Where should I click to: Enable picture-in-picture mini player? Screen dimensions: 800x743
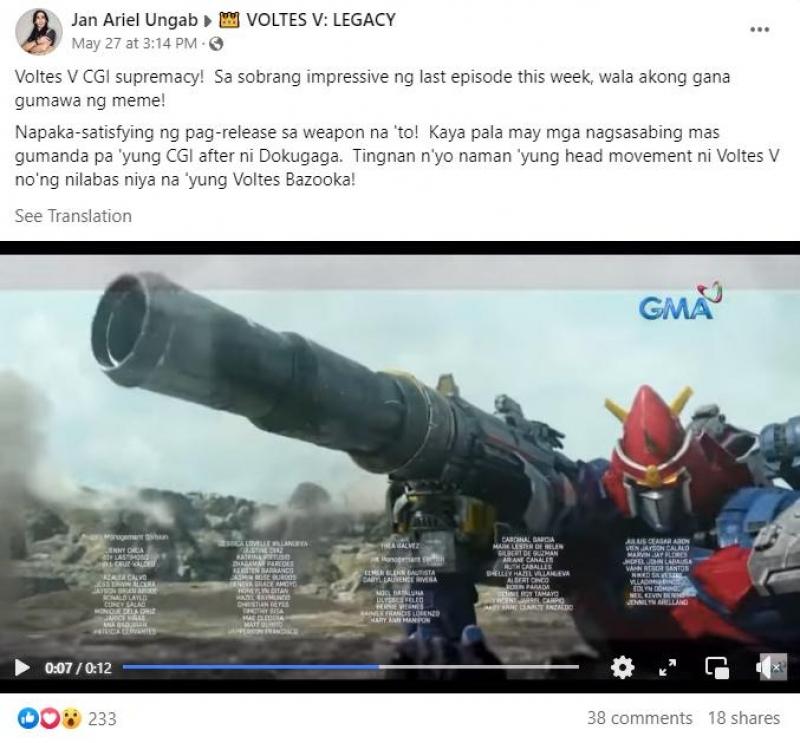tap(717, 668)
